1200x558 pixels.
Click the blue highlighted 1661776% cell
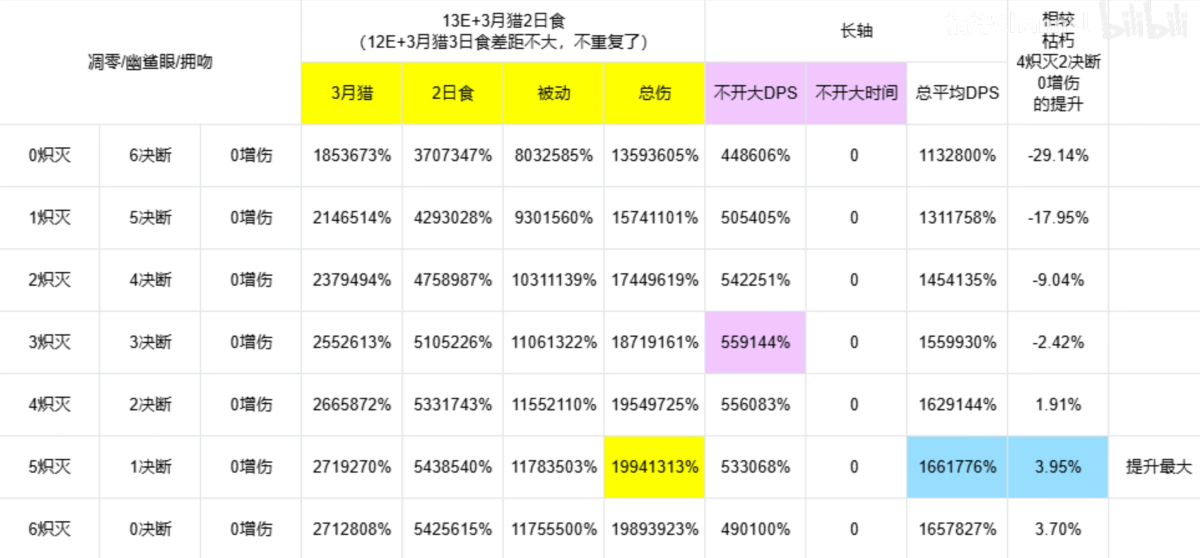tap(958, 466)
